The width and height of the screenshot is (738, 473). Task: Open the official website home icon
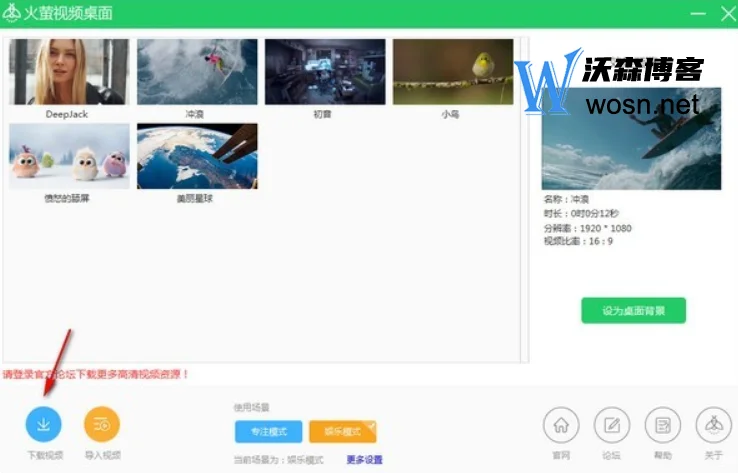click(x=561, y=425)
